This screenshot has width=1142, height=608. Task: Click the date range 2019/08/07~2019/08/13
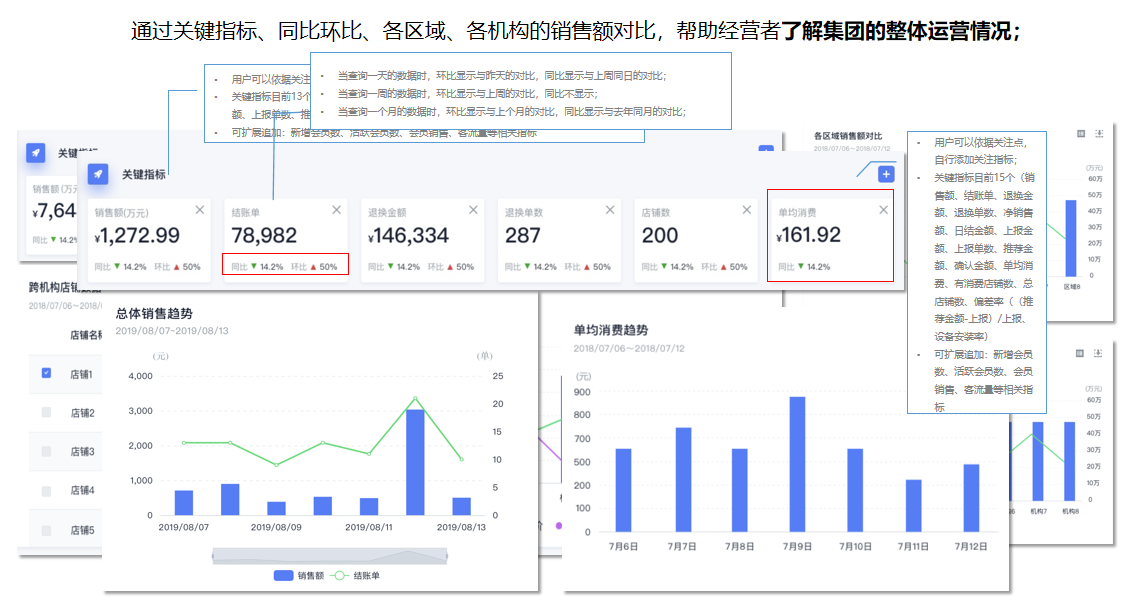(x=172, y=331)
